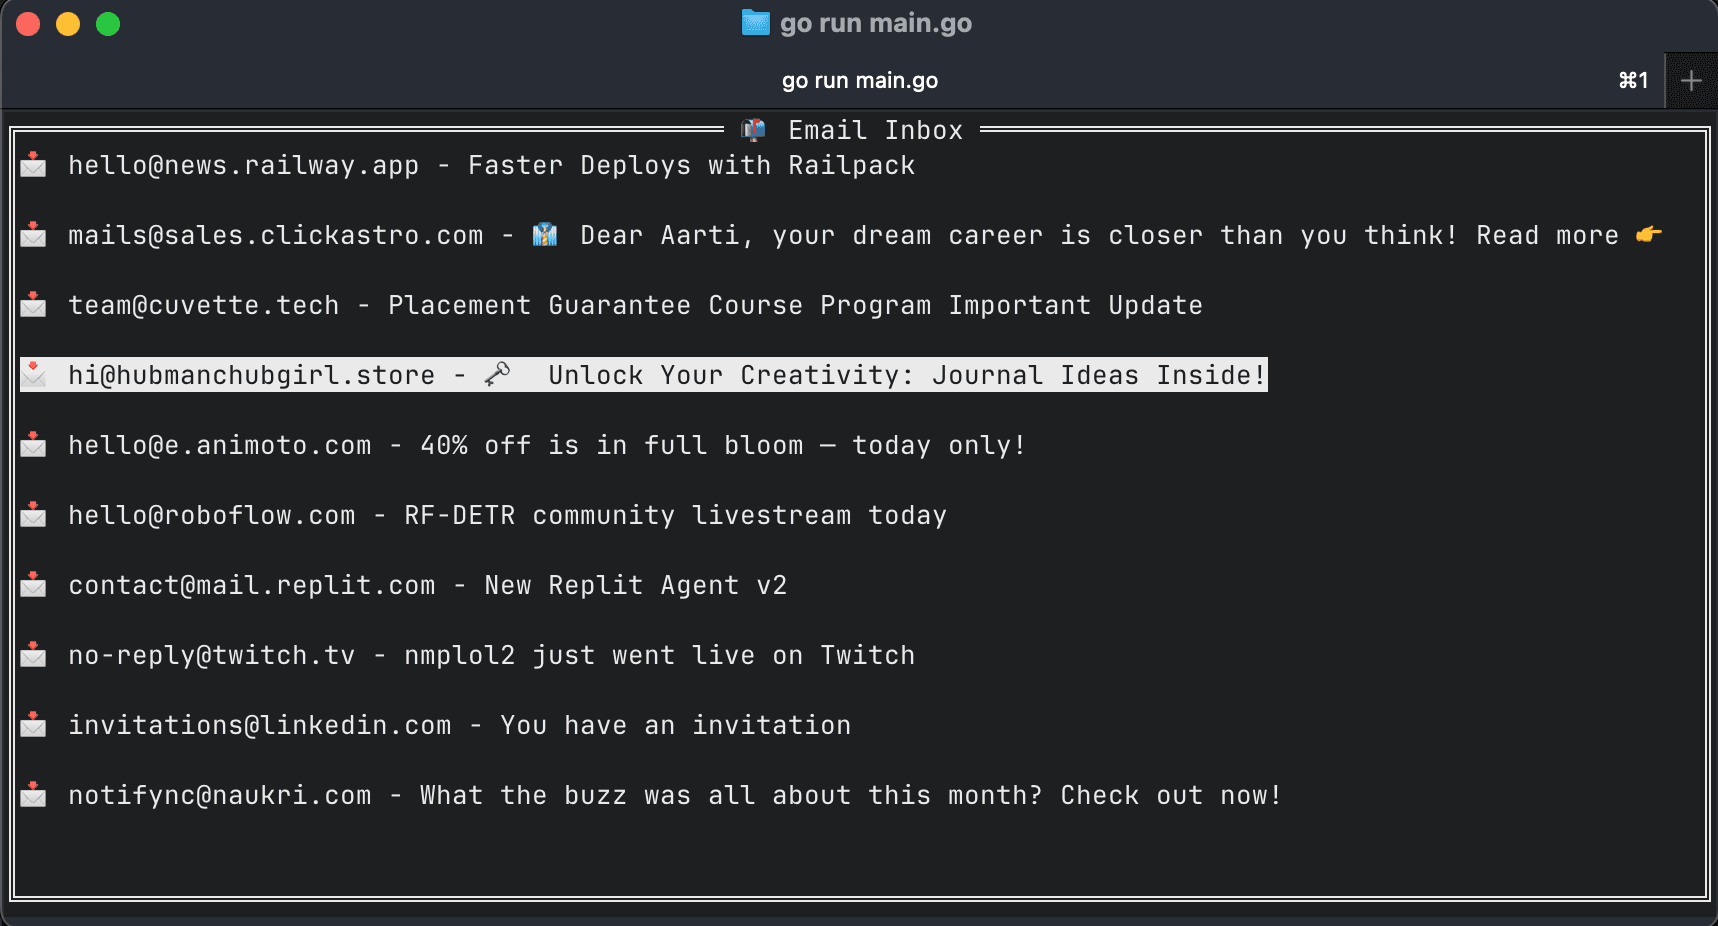
Task: Click the inbox icon beside animoto email
Action: (x=33, y=445)
